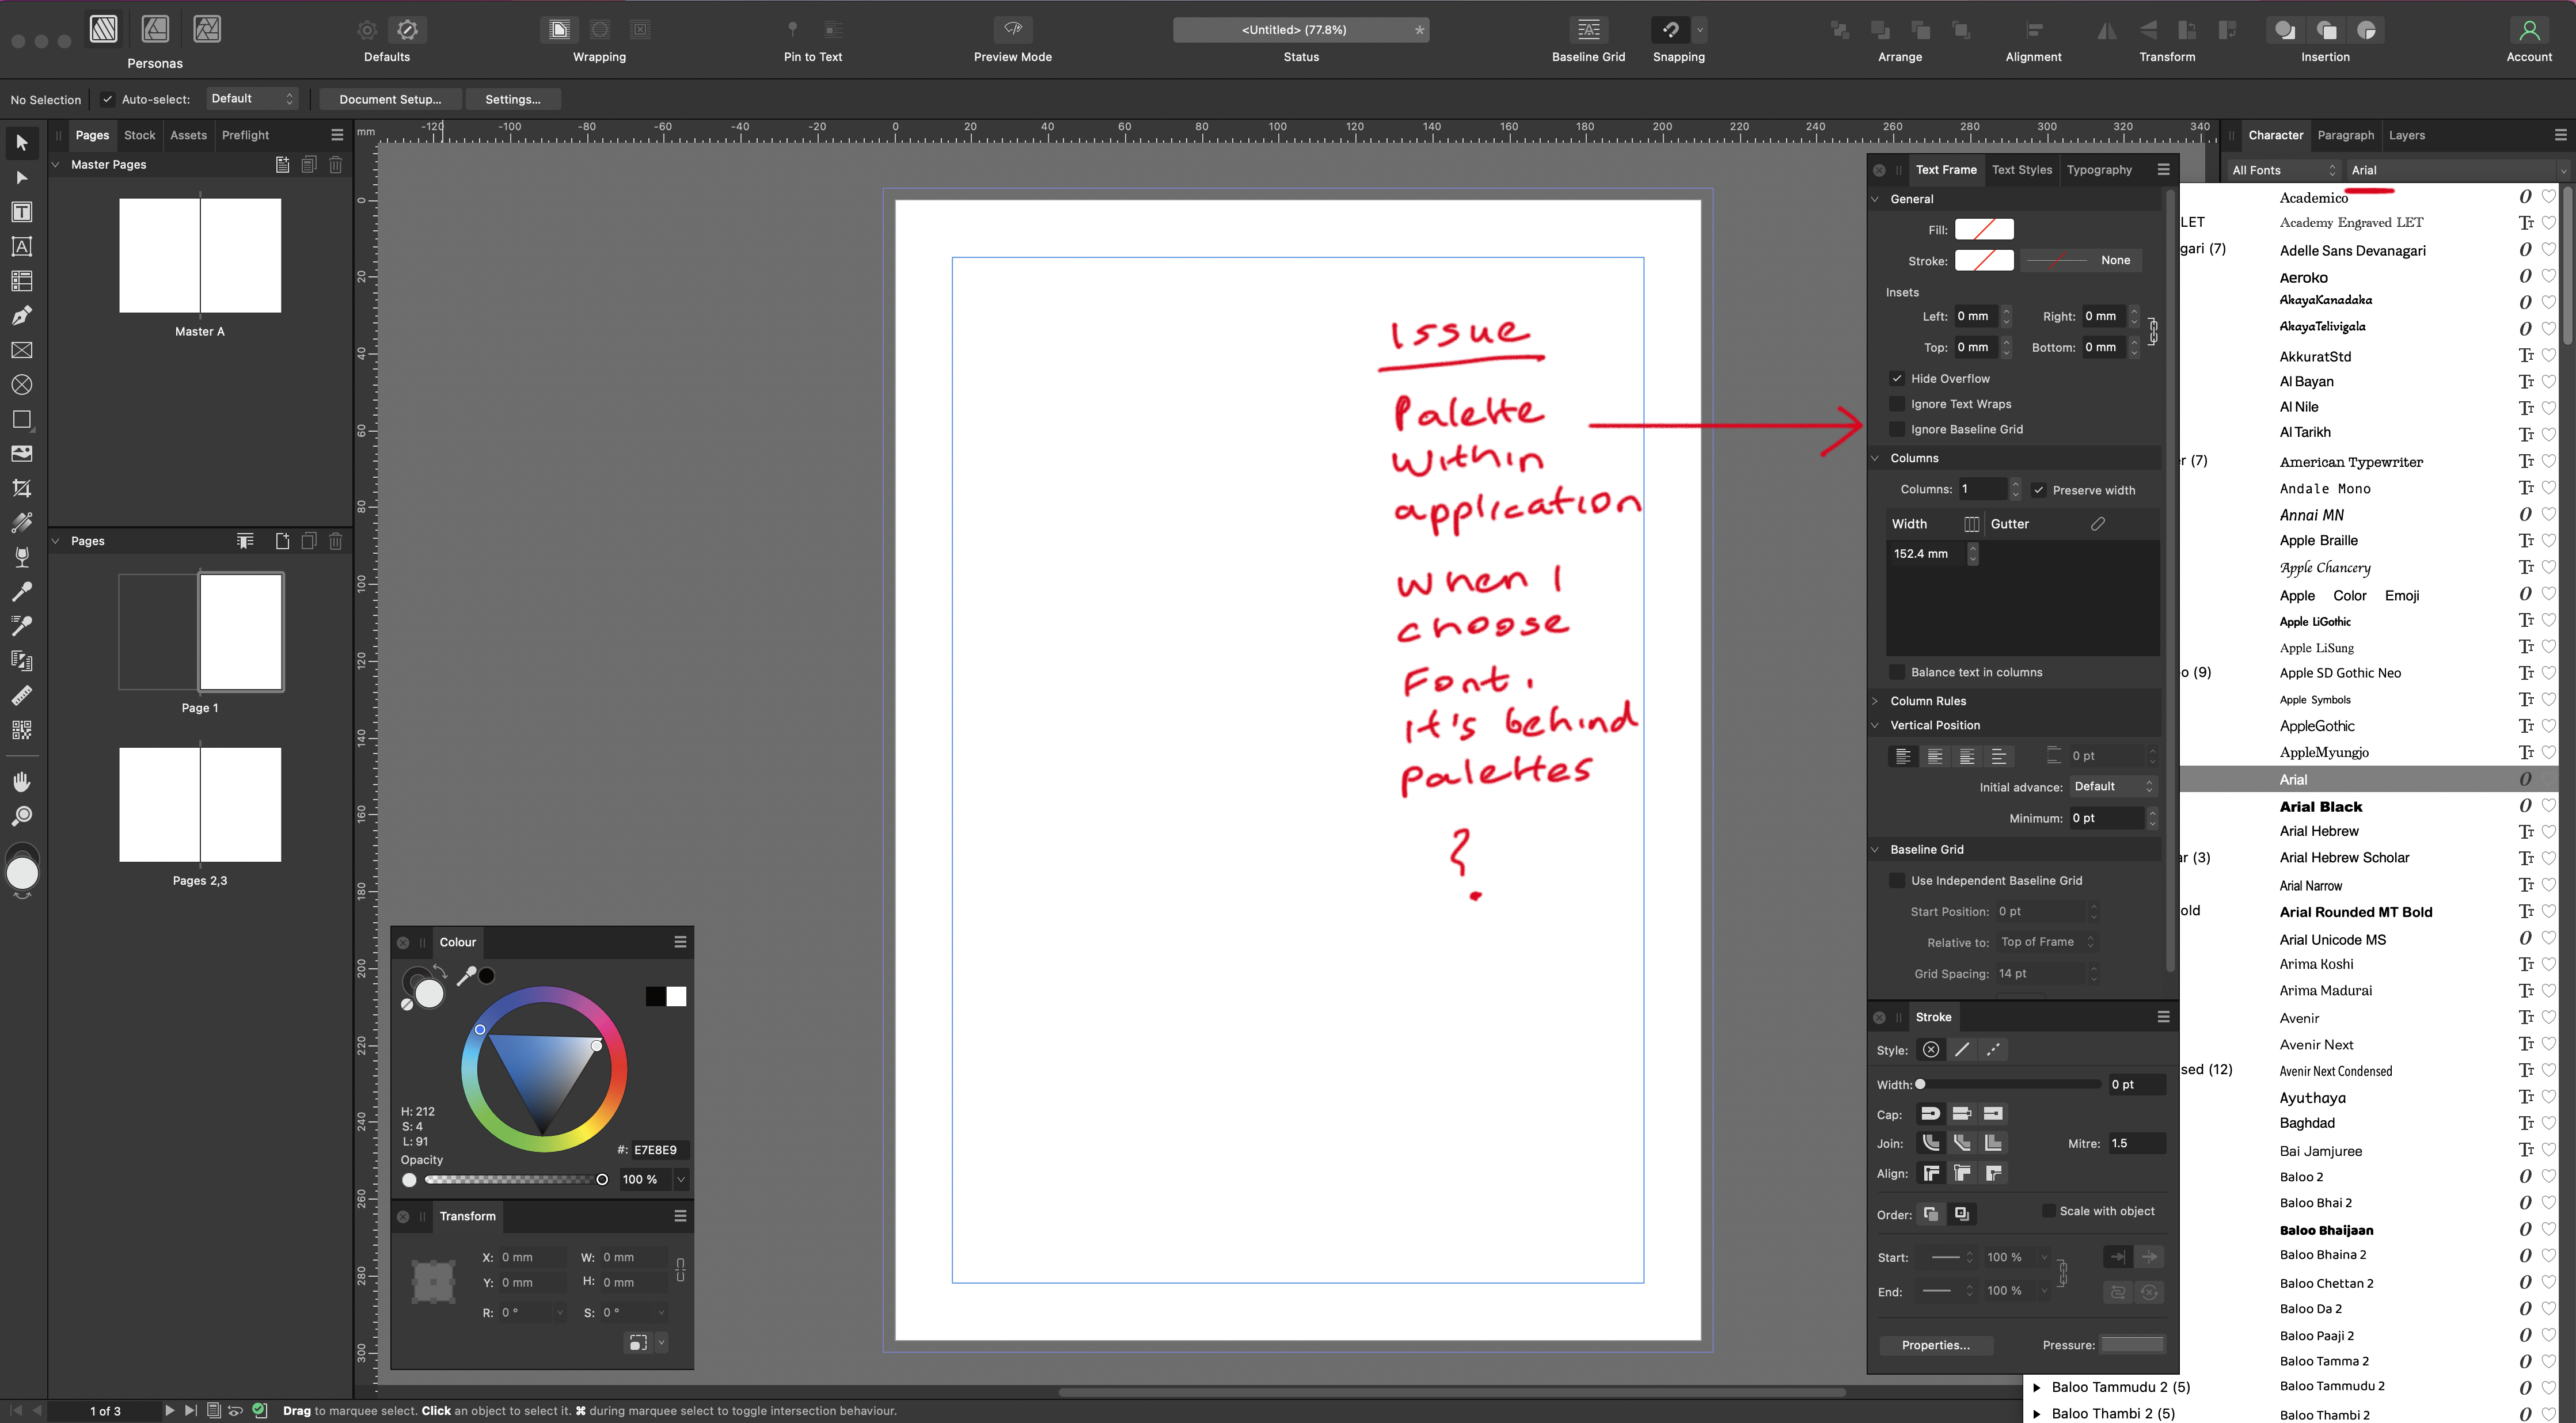Enable Ignore Text Wraps
Image resolution: width=2576 pixels, height=1423 pixels.
click(x=1896, y=404)
